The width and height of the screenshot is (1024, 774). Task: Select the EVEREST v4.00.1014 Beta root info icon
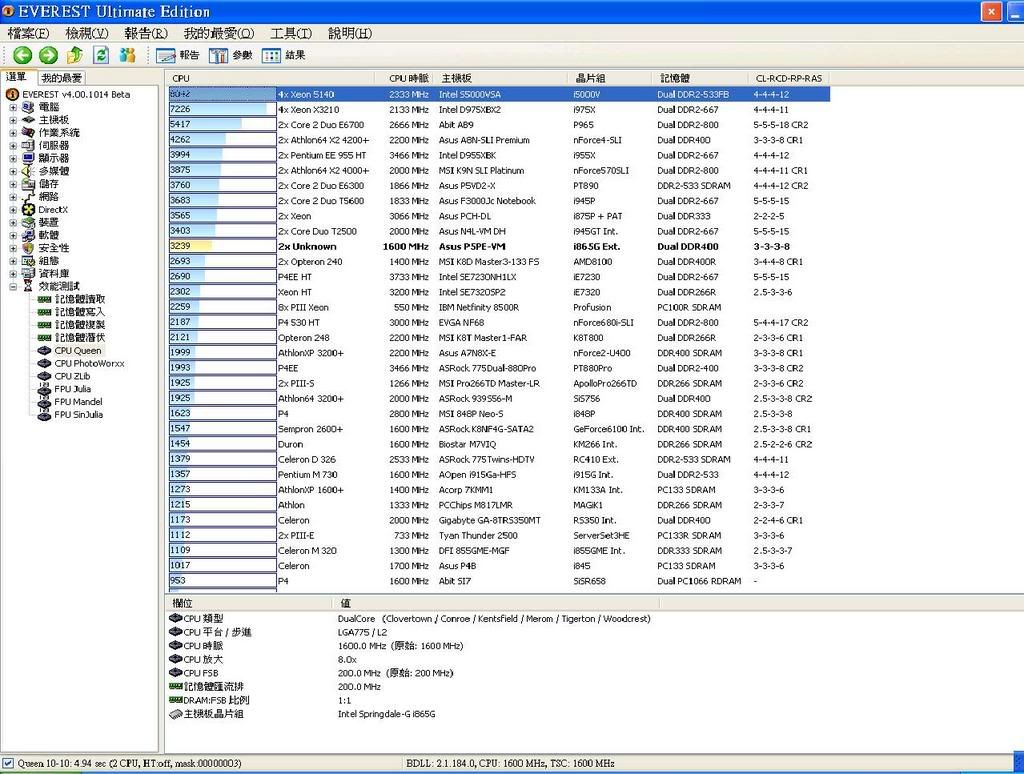12,94
